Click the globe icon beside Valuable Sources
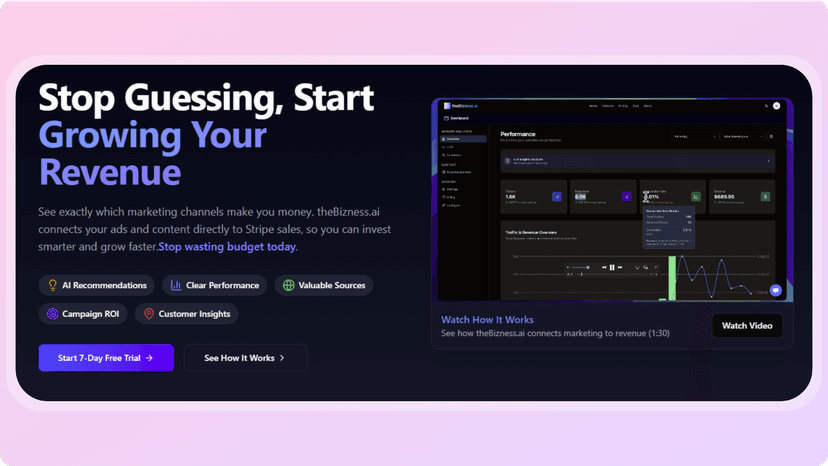 pyautogui.click(x=288, y=285)
